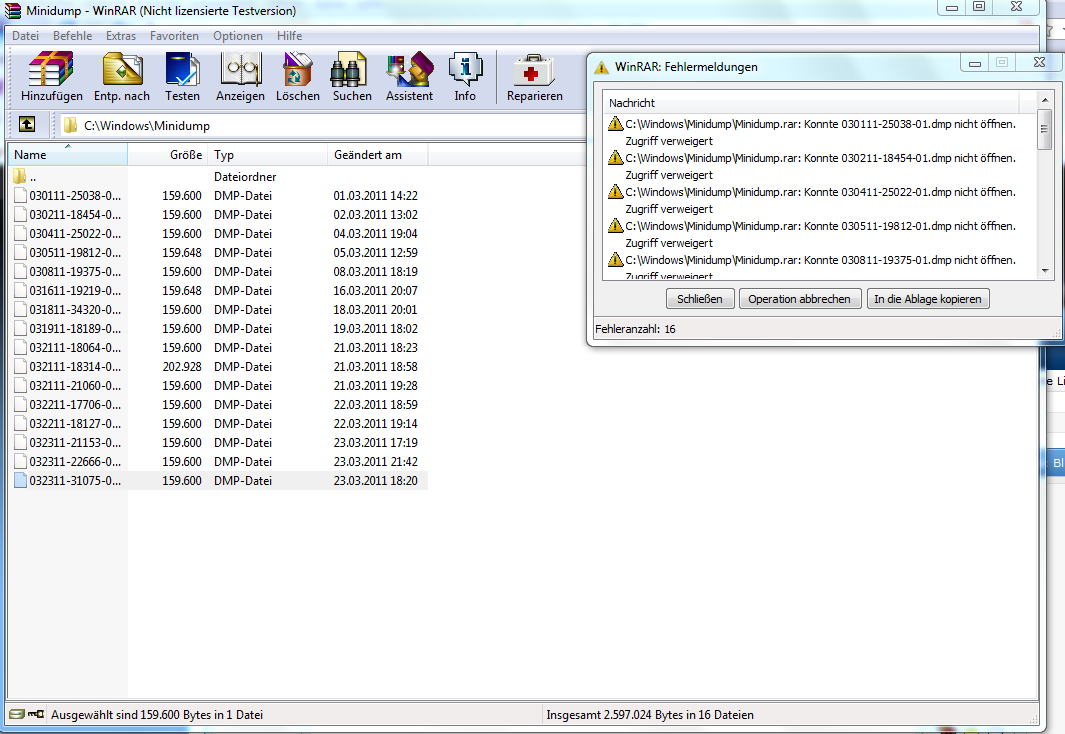The image size is (1065, 734).
Task: Select file 030211-18454-0...
Action: pos(75,215)
